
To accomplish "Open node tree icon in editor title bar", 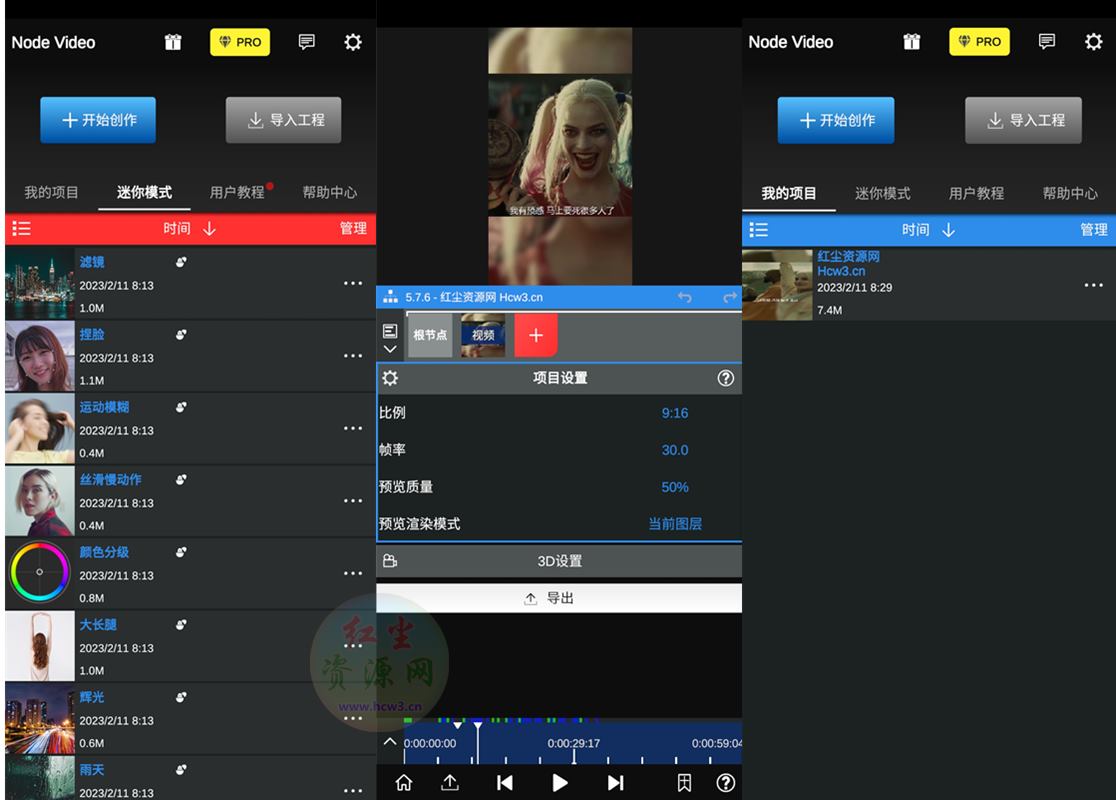I will 390,297.
